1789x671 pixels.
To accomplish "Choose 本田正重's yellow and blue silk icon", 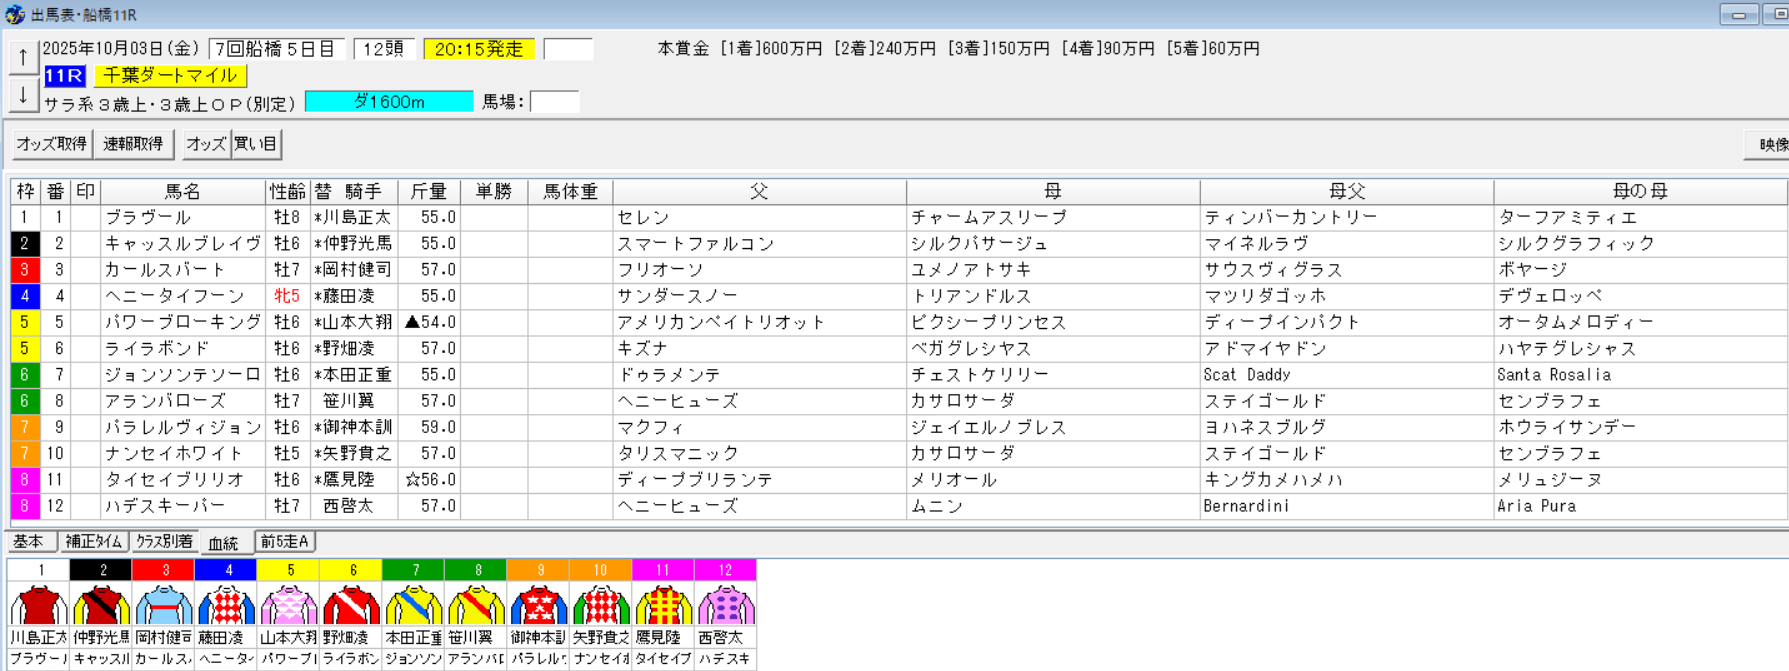I will (414, 605).
